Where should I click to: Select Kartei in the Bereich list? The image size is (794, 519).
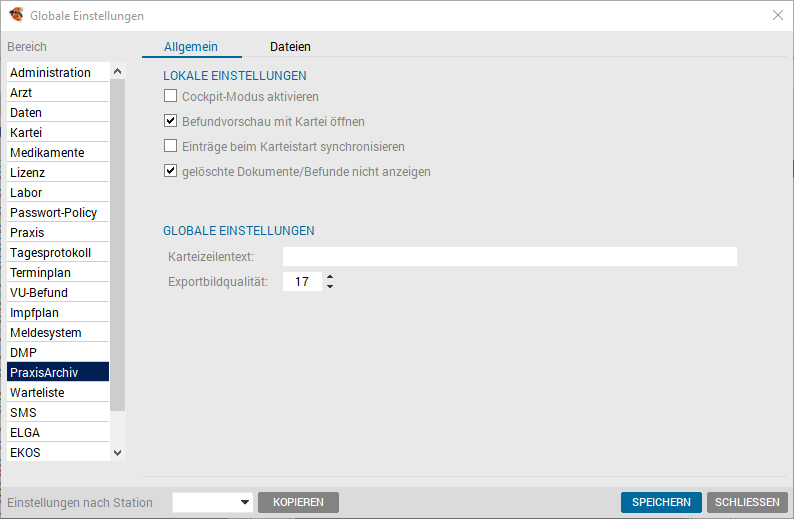[x=58, y=133]
